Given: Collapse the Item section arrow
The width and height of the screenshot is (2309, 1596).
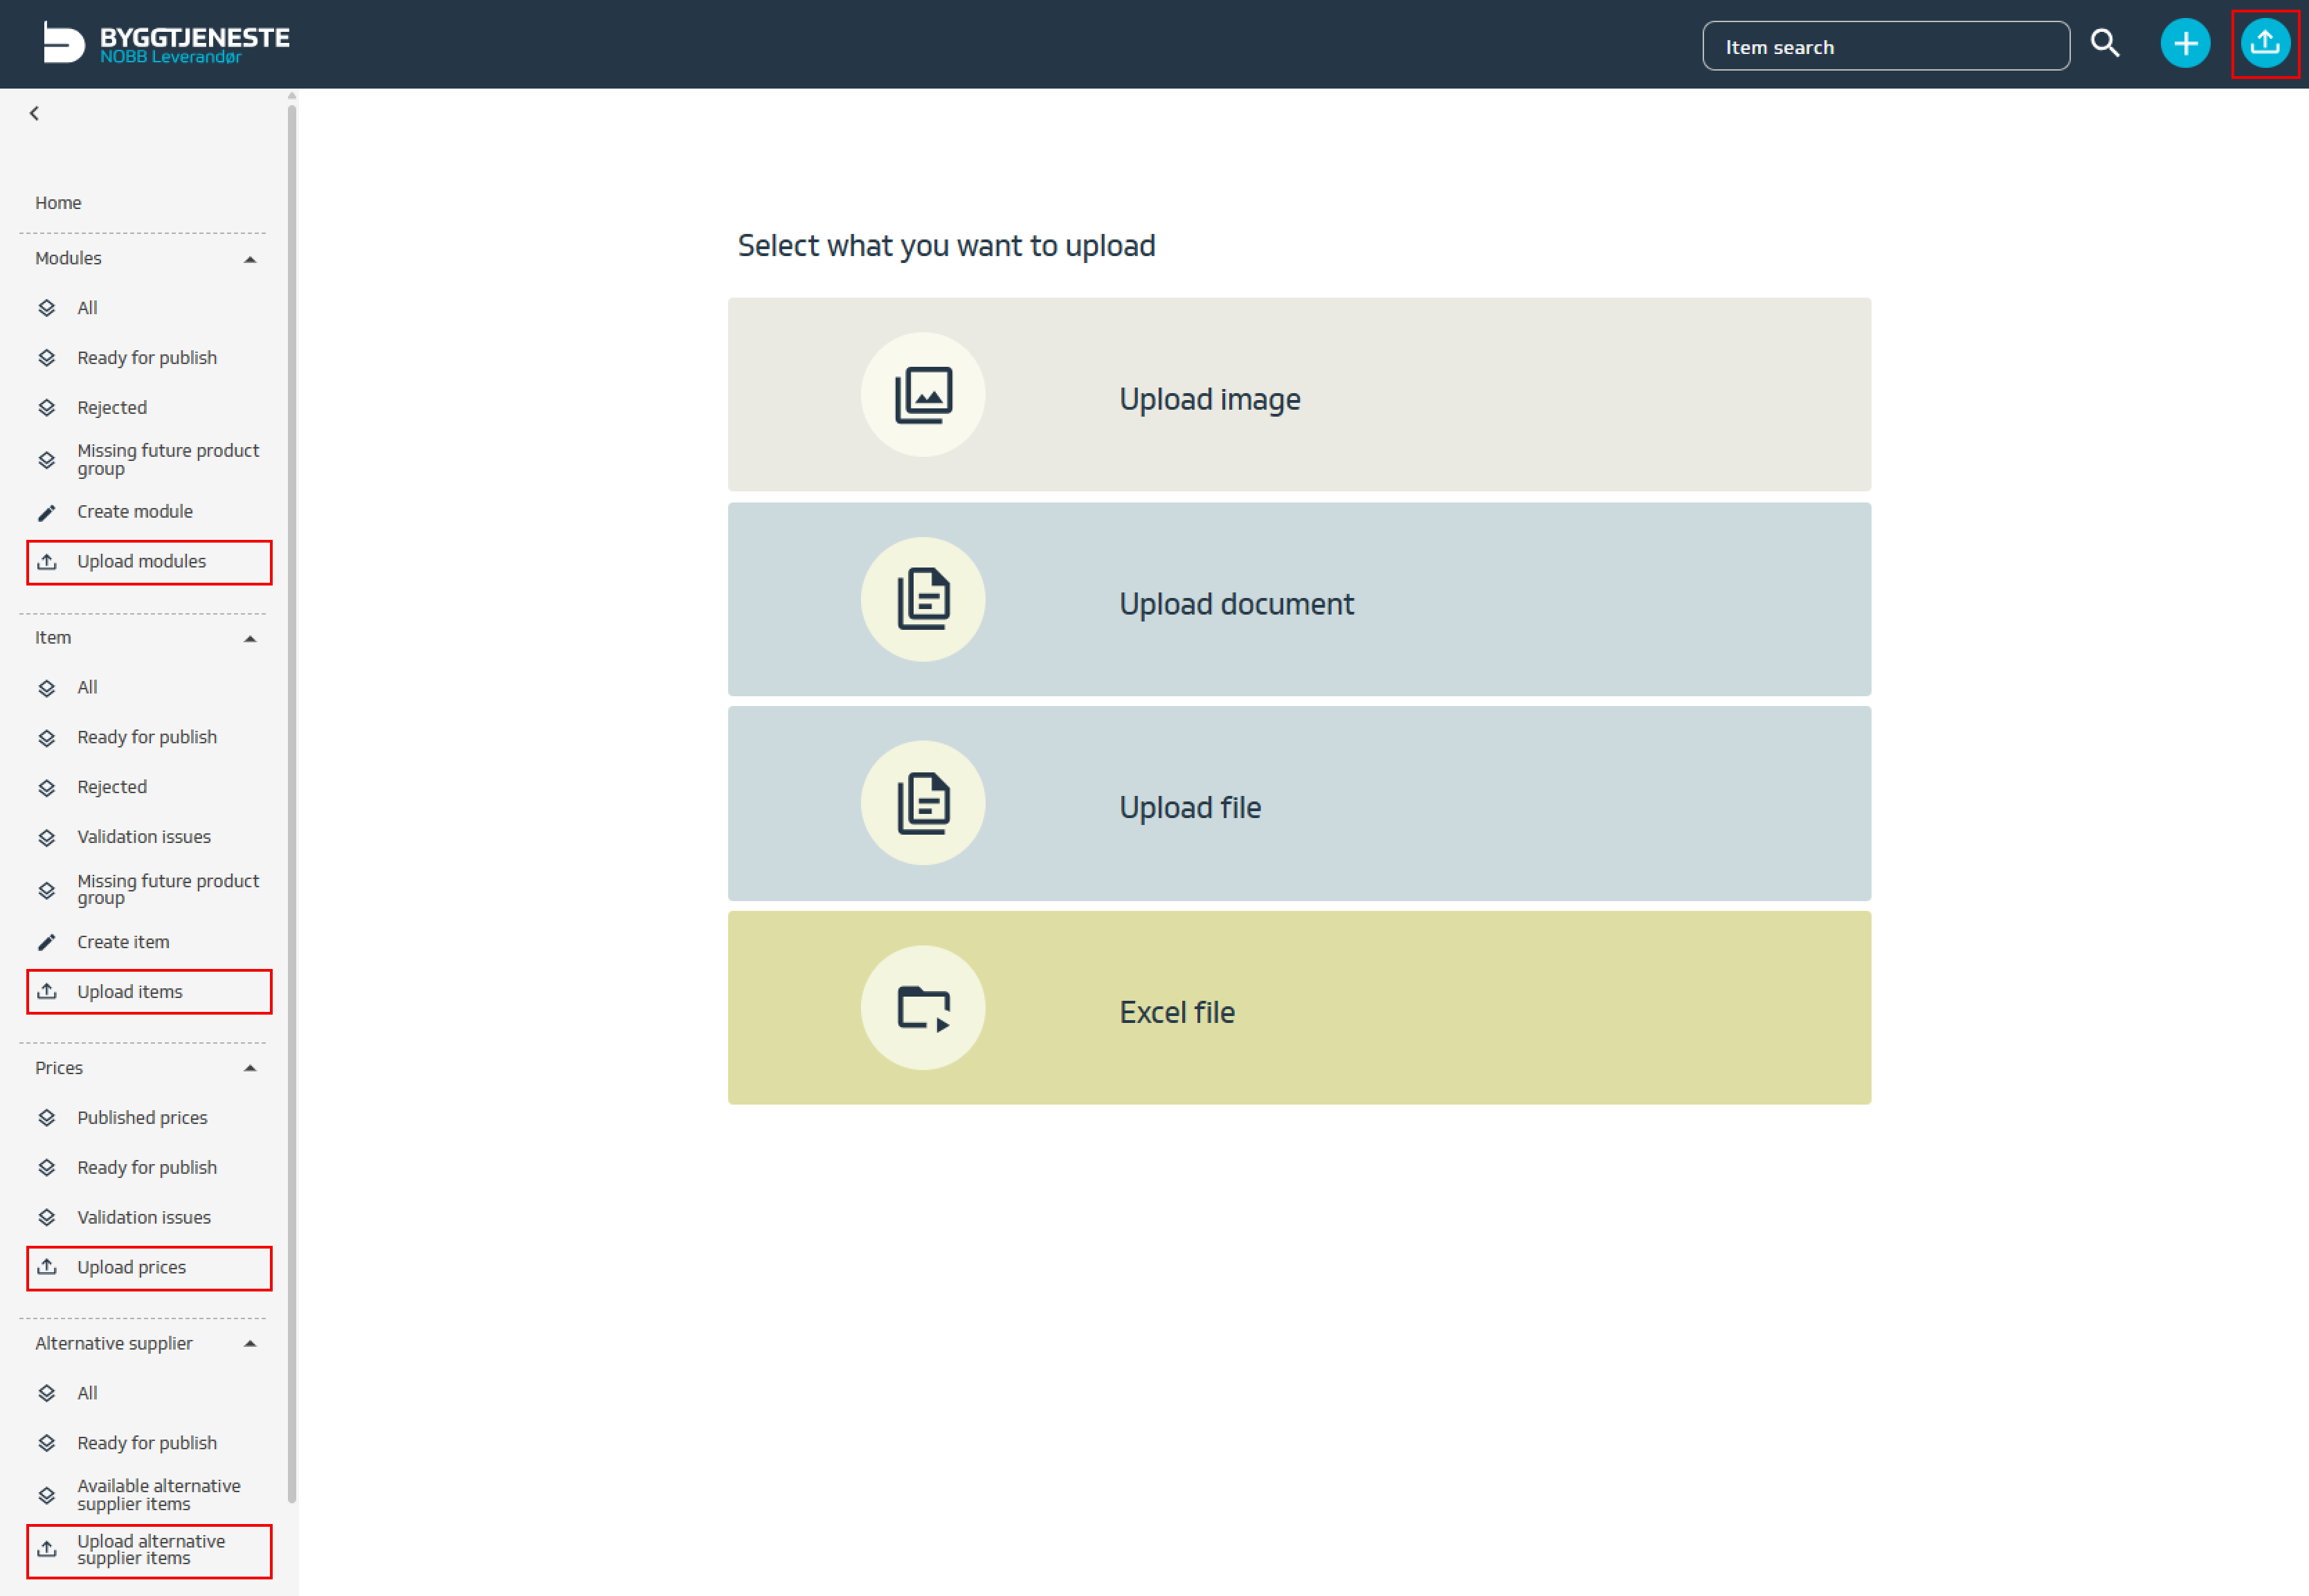Looking at the screenshot, I should pyautogui.click(x=250, y=638).
